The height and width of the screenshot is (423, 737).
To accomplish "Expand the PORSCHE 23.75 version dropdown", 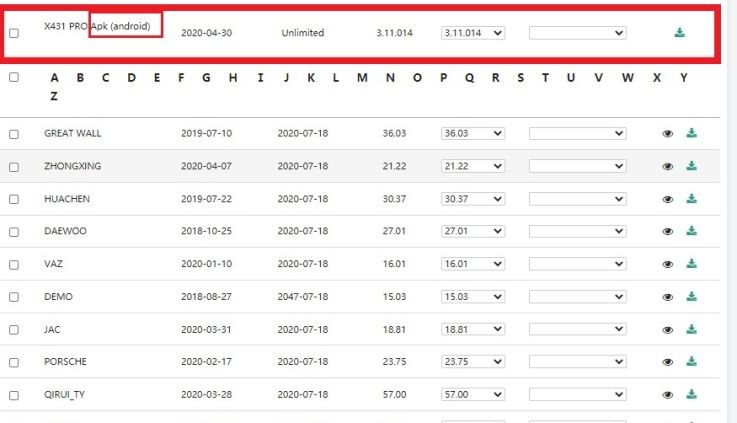I will [x=472, y=362].
